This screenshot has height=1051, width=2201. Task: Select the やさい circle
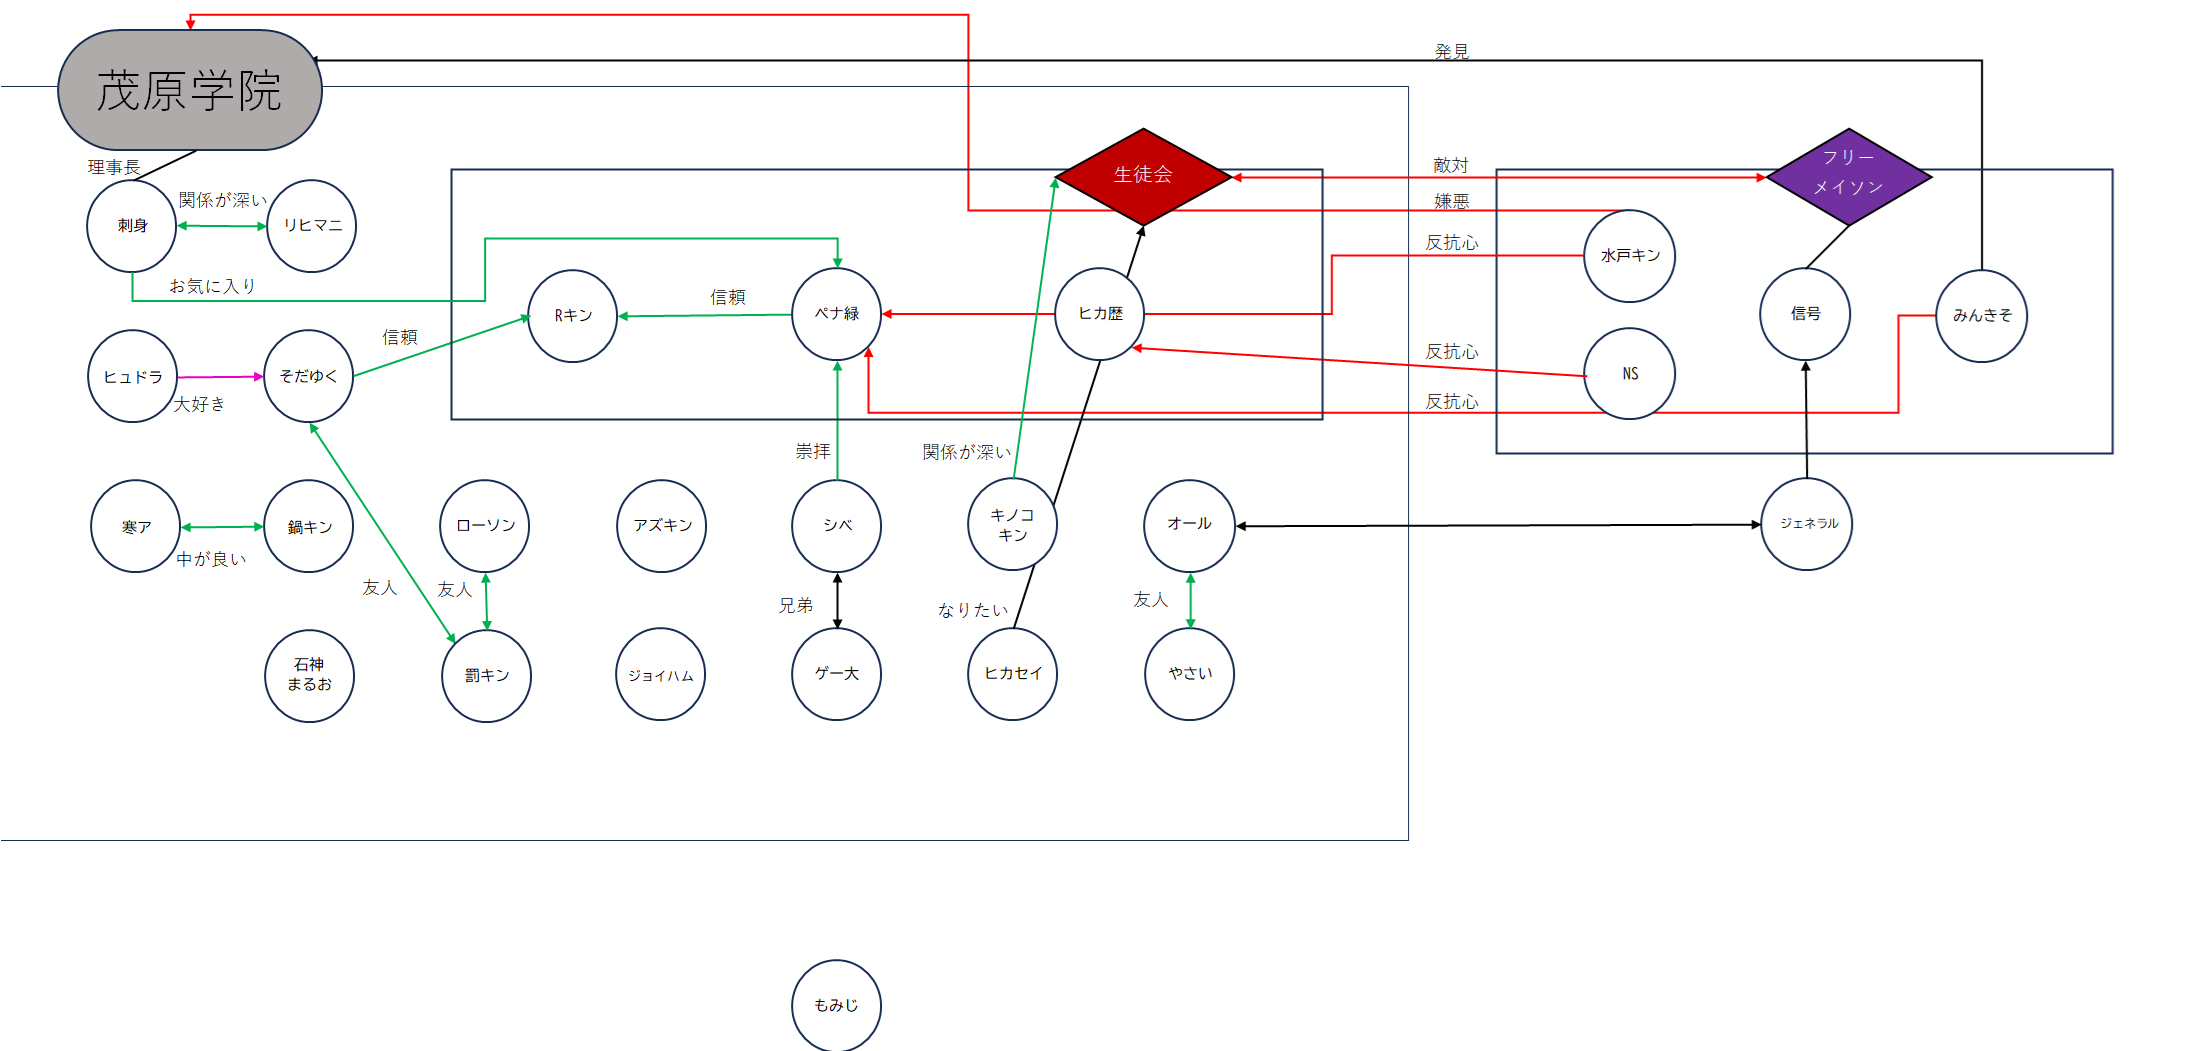click(x=1190, y=674)
